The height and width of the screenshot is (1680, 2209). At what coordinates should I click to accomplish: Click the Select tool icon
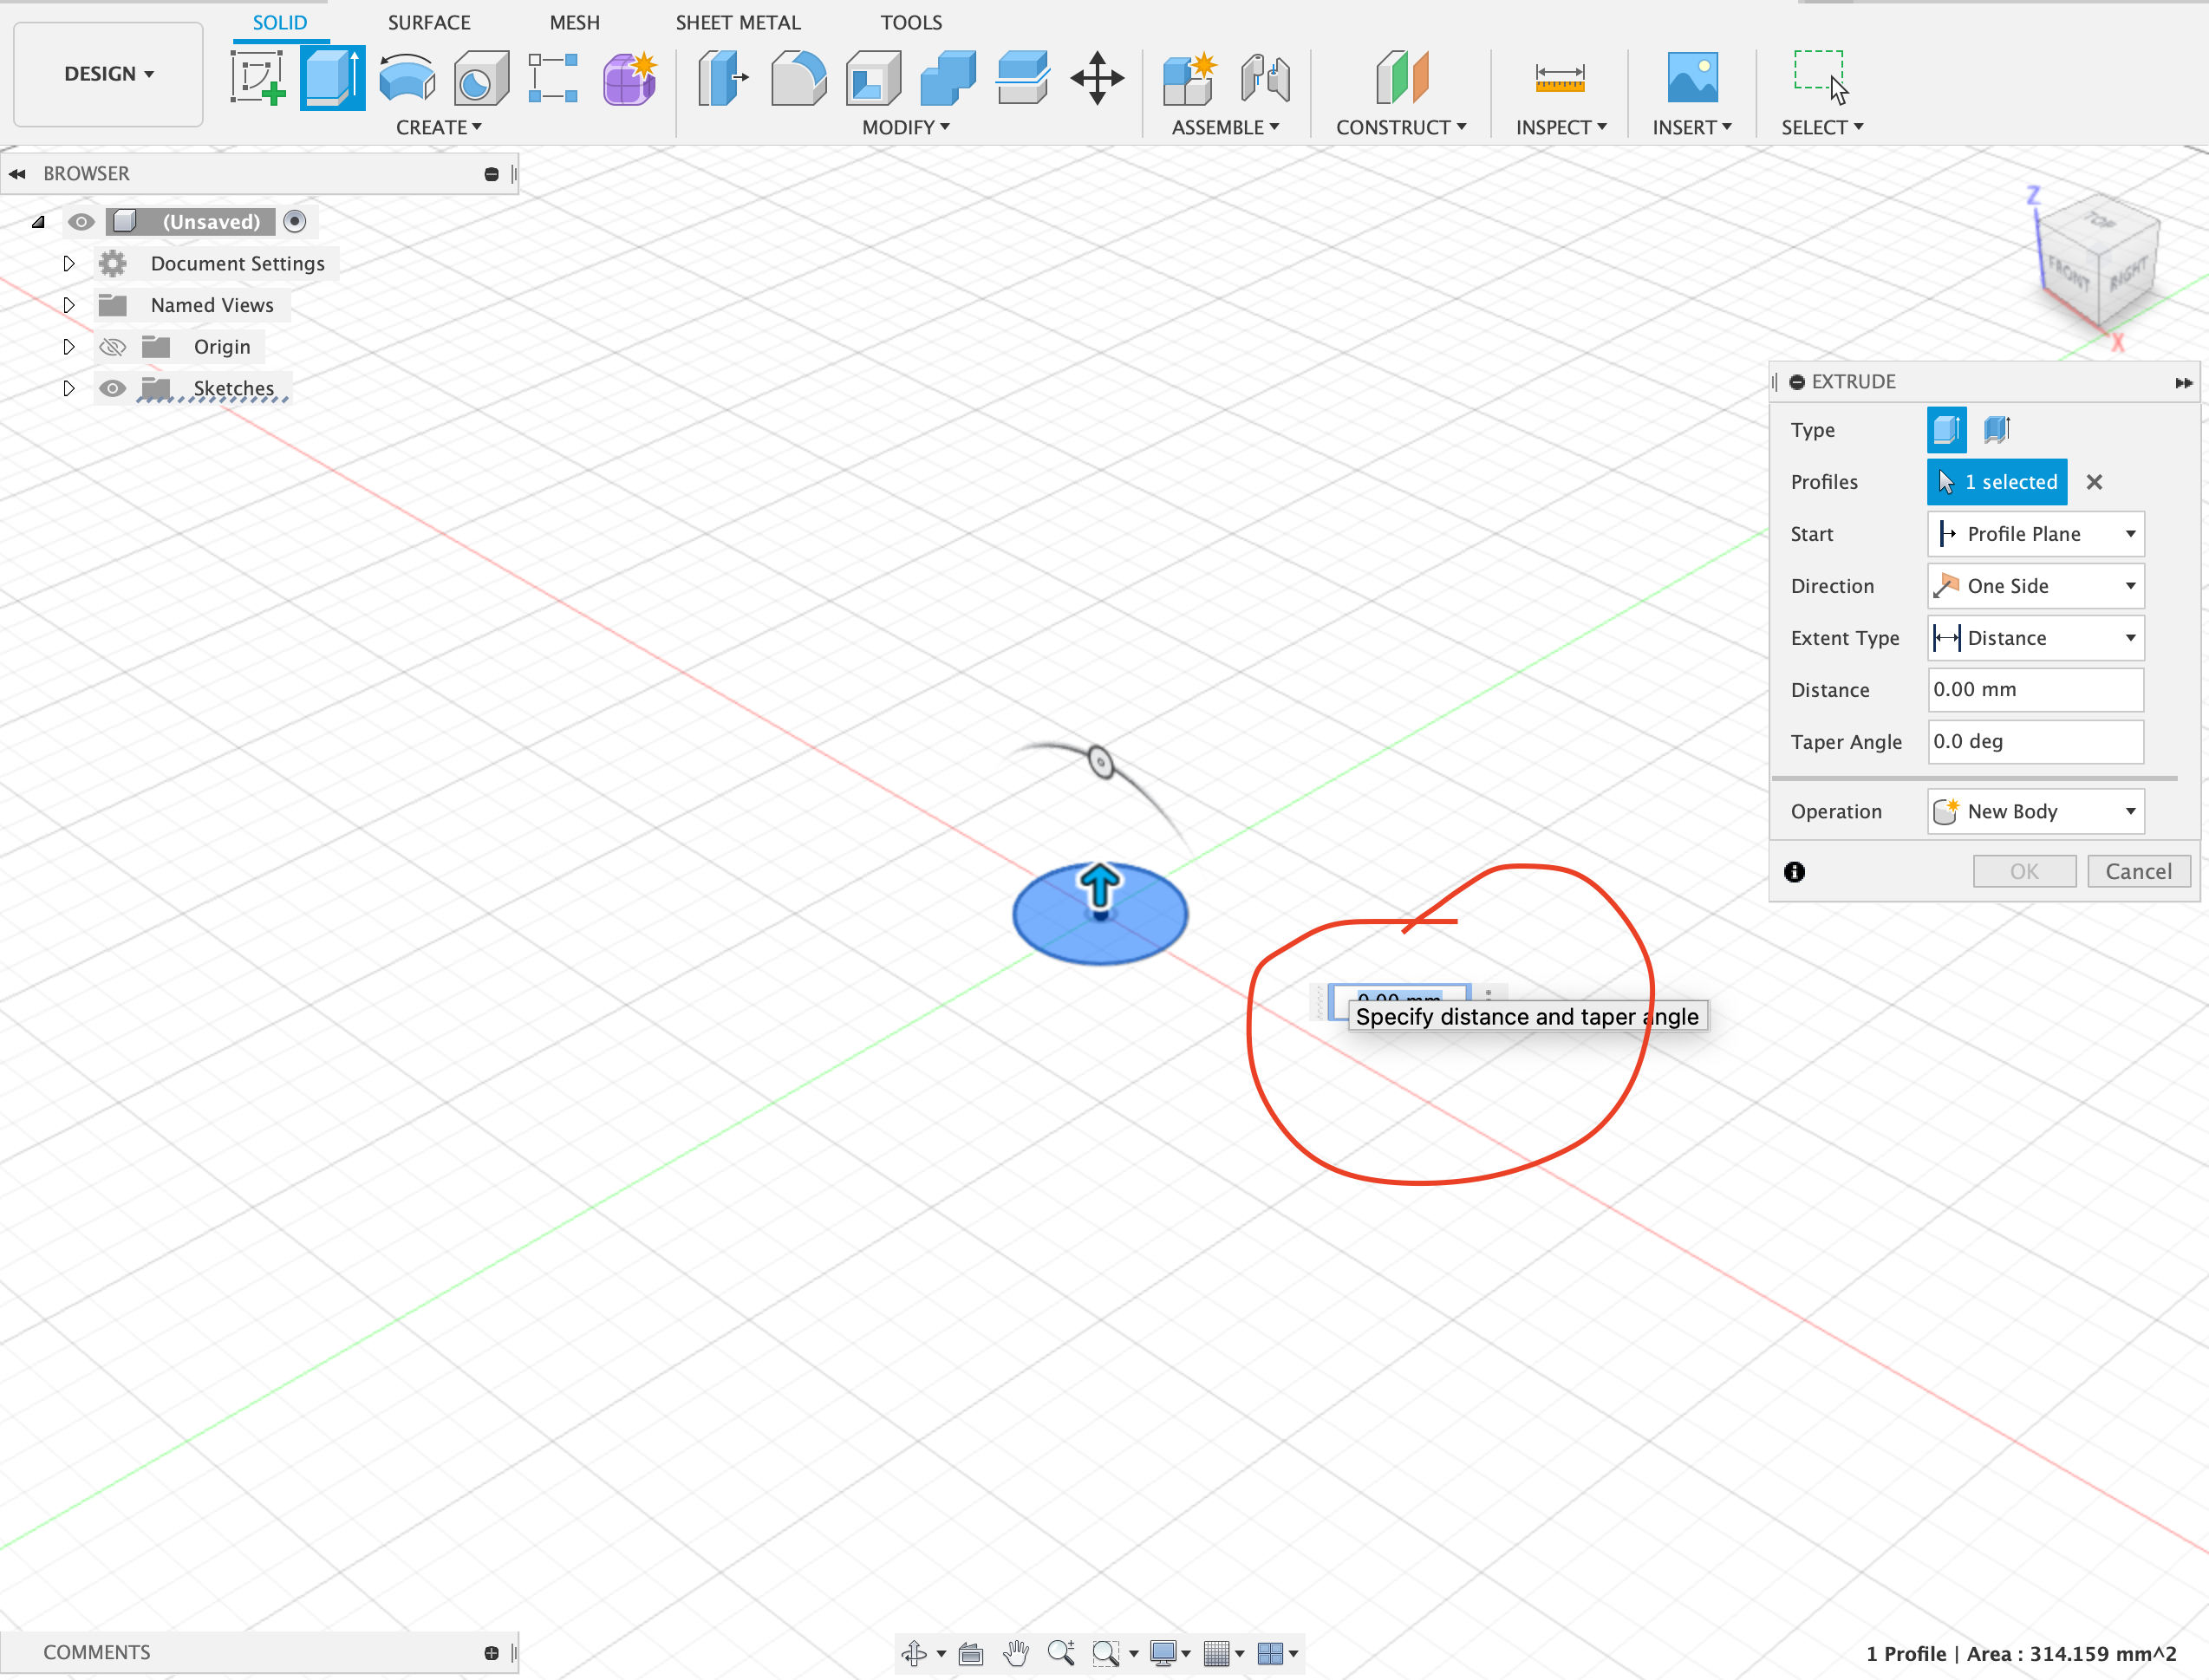click(x=1820, y=76)
